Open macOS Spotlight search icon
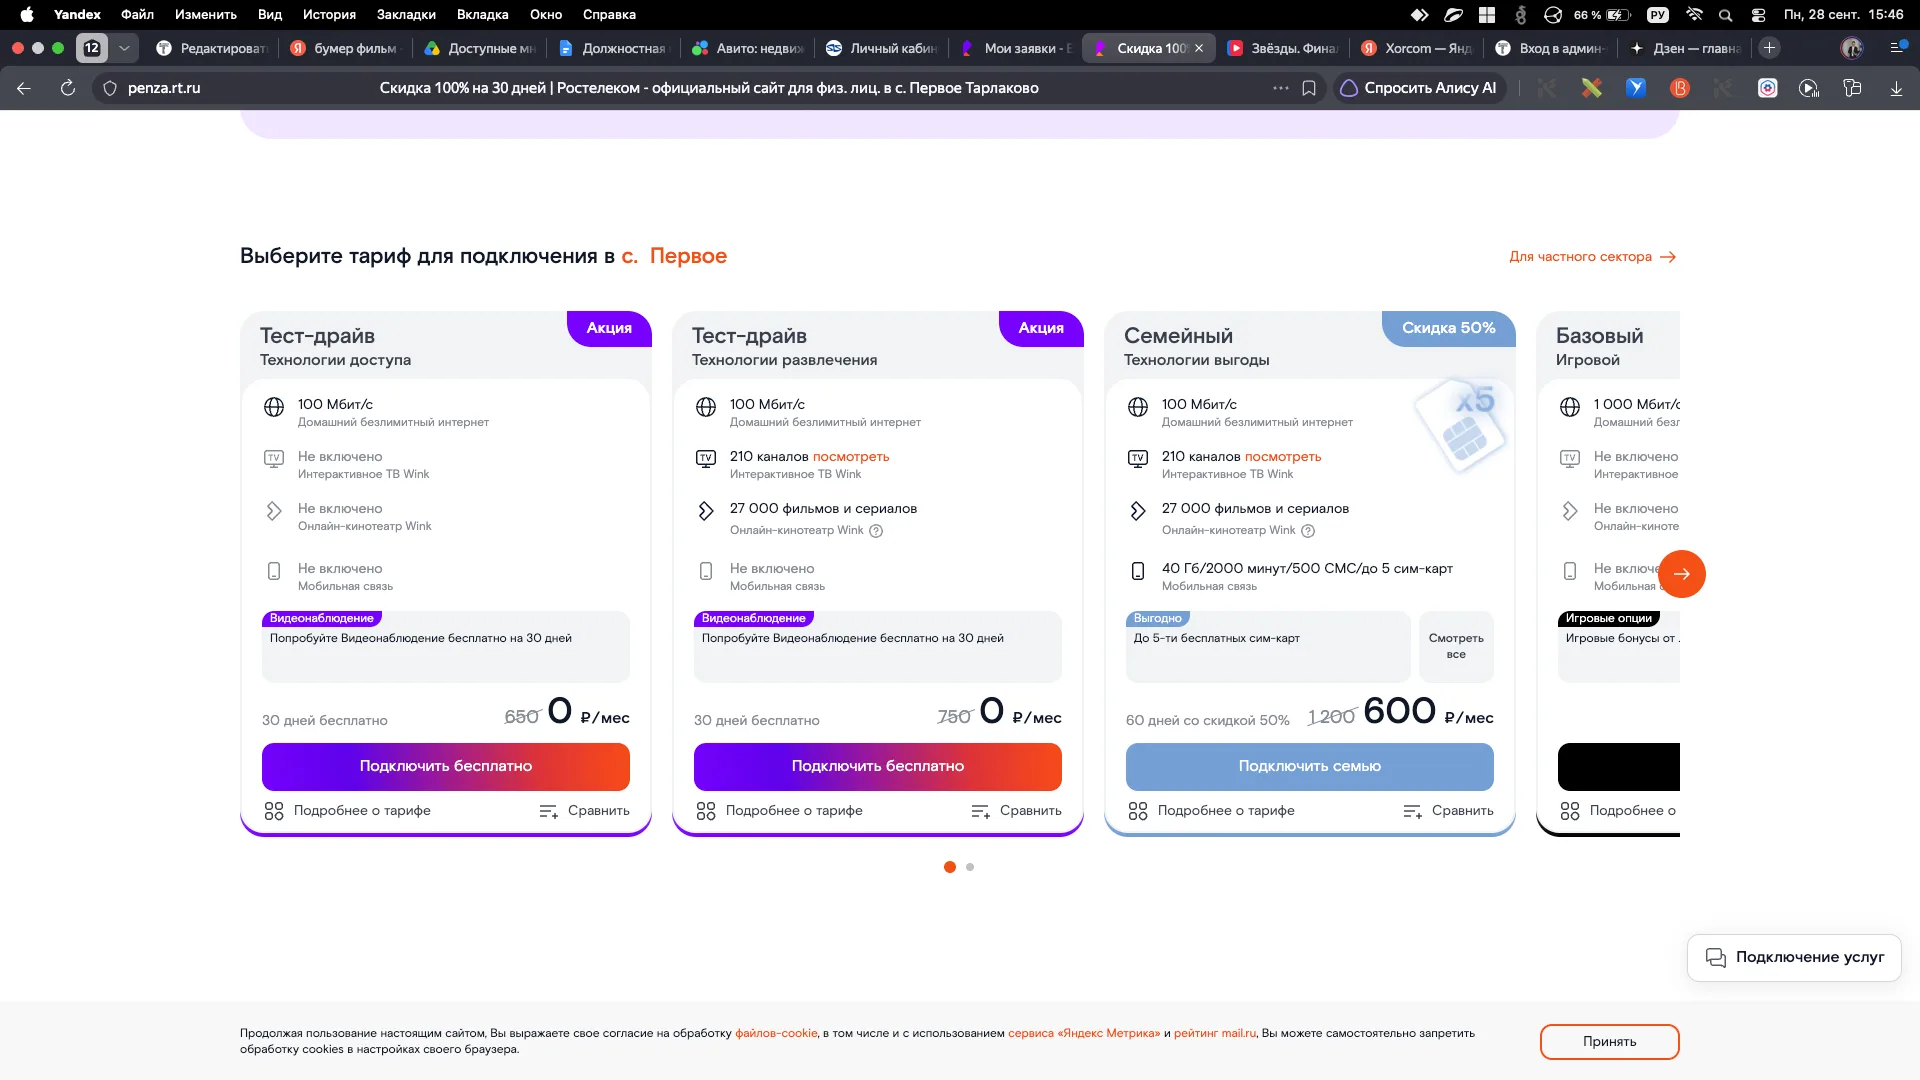The height and width of the screenshot is (1080, 1920). [1725, 15]
